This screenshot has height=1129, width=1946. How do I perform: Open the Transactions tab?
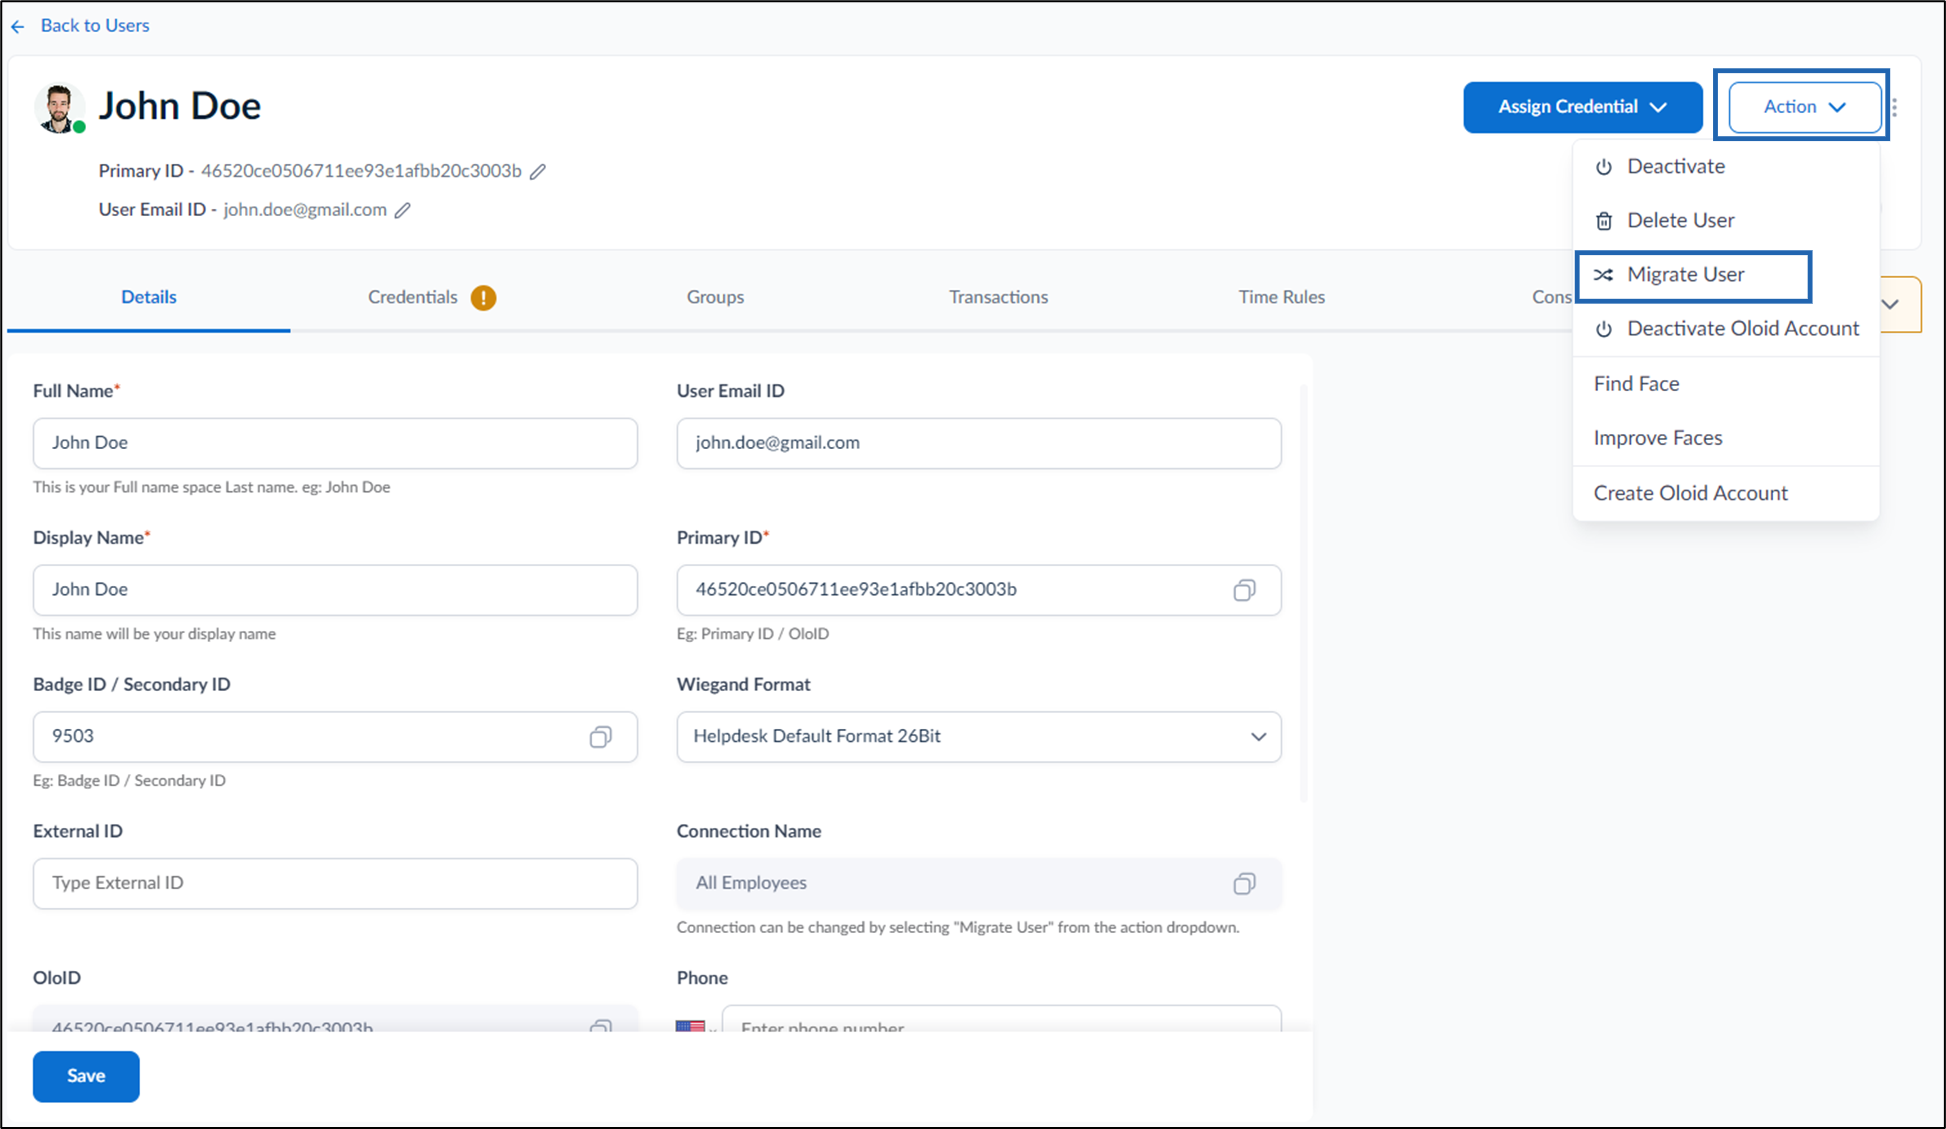pyautogui.click(x=998, y=297)
